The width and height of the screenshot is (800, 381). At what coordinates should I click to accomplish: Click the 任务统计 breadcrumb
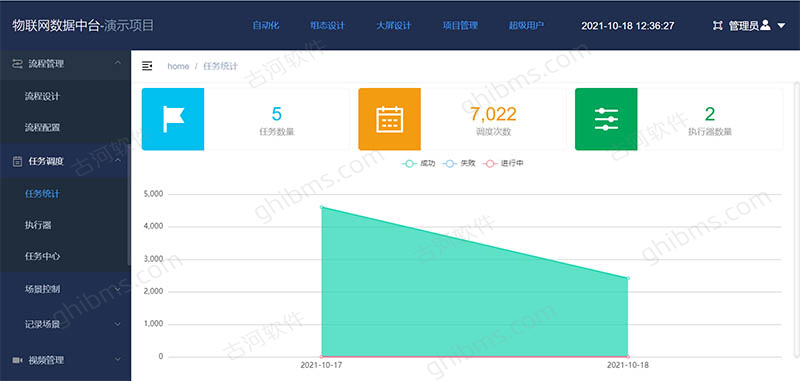point(220,66)
